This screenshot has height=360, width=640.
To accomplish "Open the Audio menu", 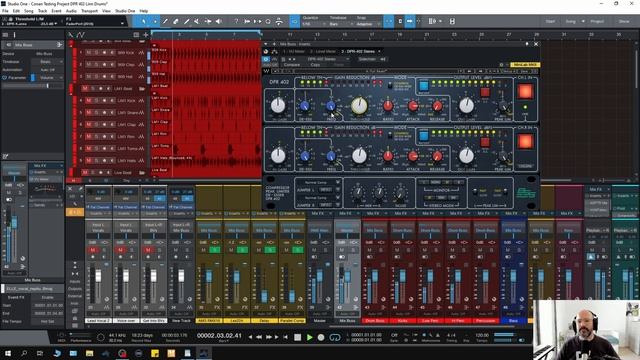I will pos(71,11).
